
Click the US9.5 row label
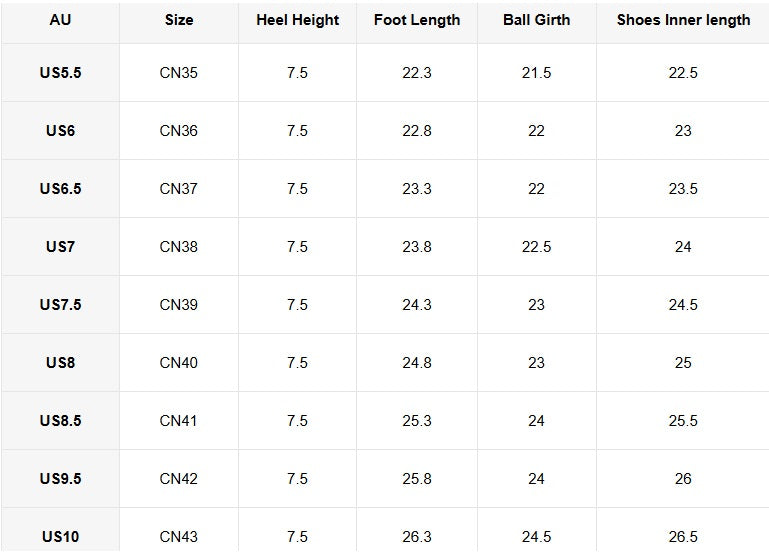60,479
